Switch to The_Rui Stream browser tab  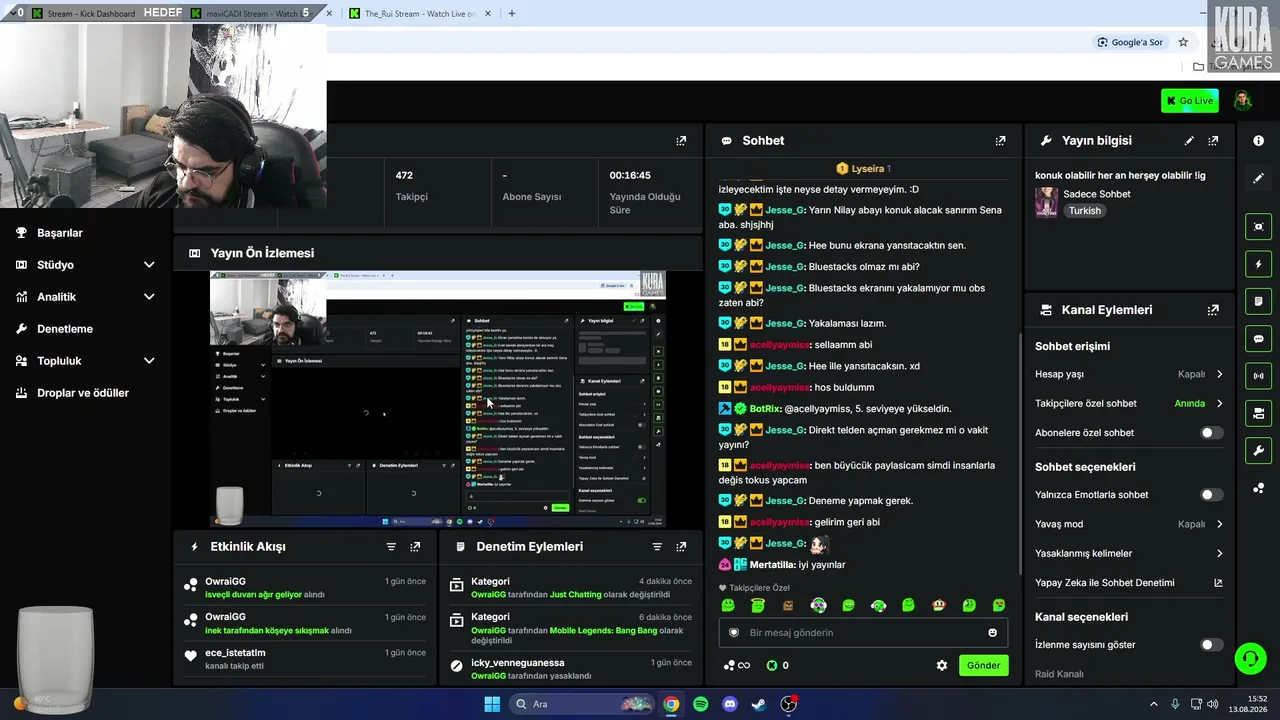click(x=420, y=13)
